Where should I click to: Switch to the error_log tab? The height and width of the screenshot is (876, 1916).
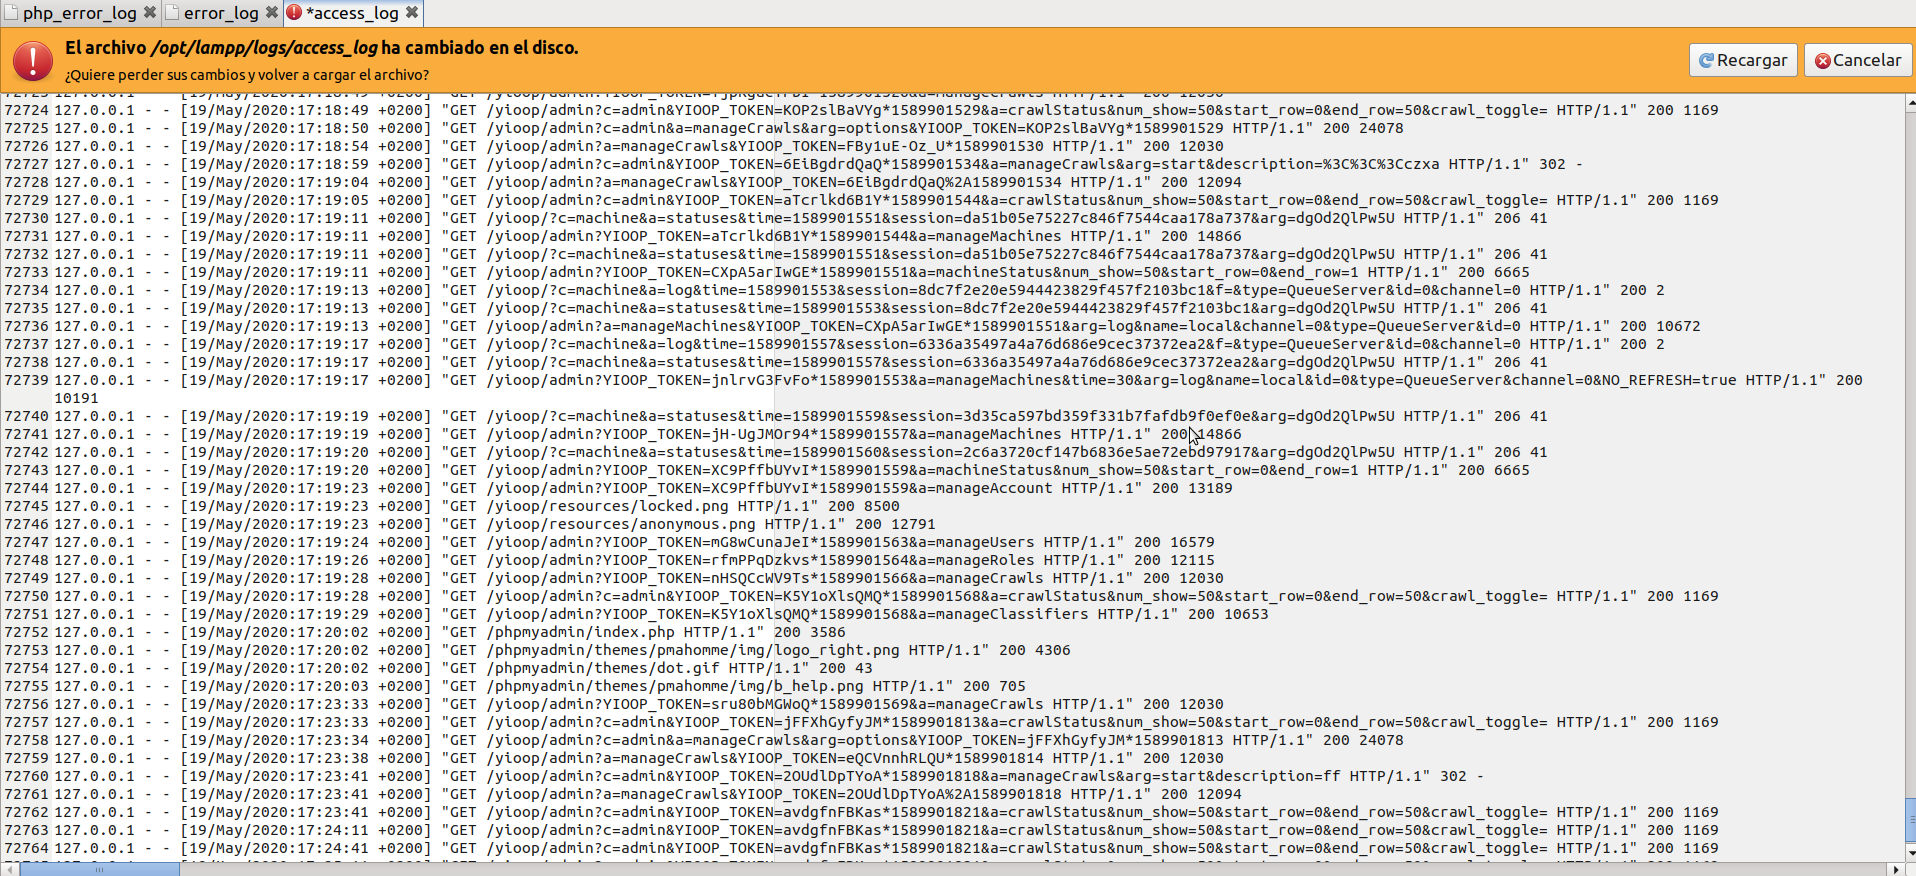point(221,13)
